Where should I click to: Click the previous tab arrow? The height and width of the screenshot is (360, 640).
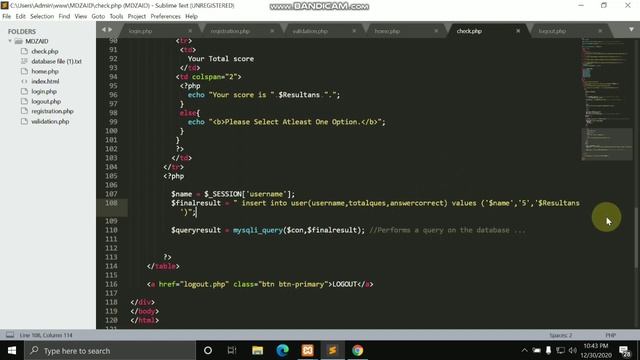(x=103, y=30)
